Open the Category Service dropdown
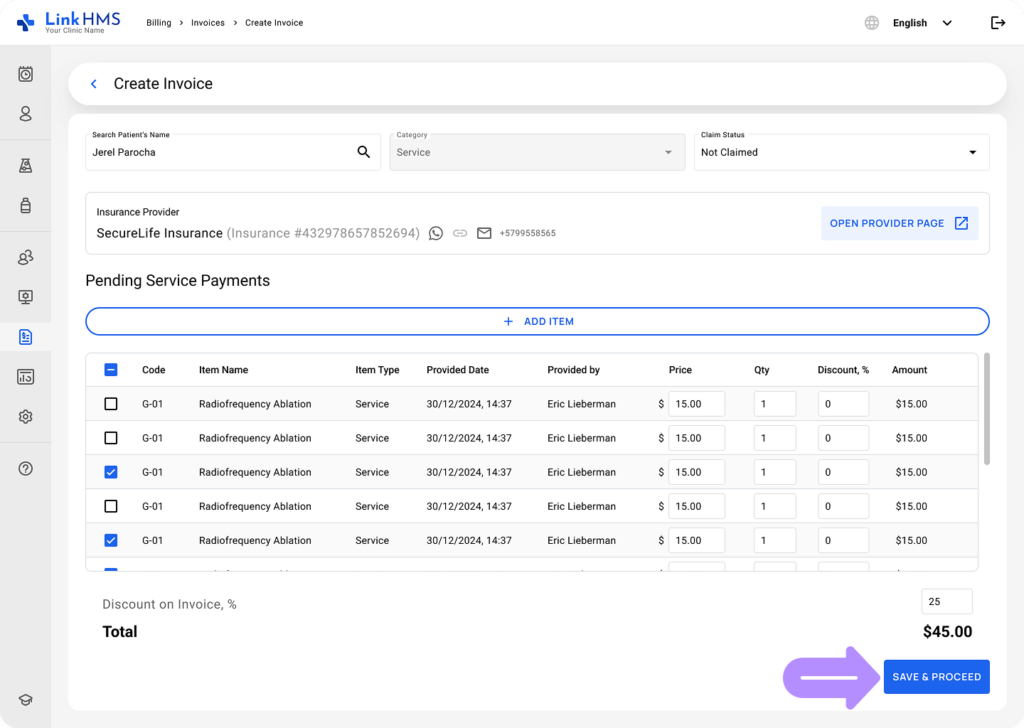 tap(537, 152)
